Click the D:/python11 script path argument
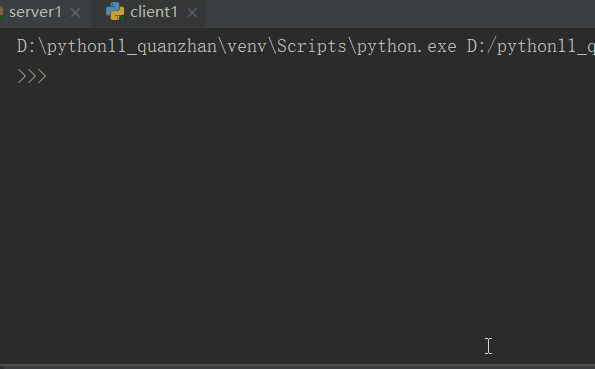This screenshot has height=369, width=595. pyautogui.click(x=531, y=47)
